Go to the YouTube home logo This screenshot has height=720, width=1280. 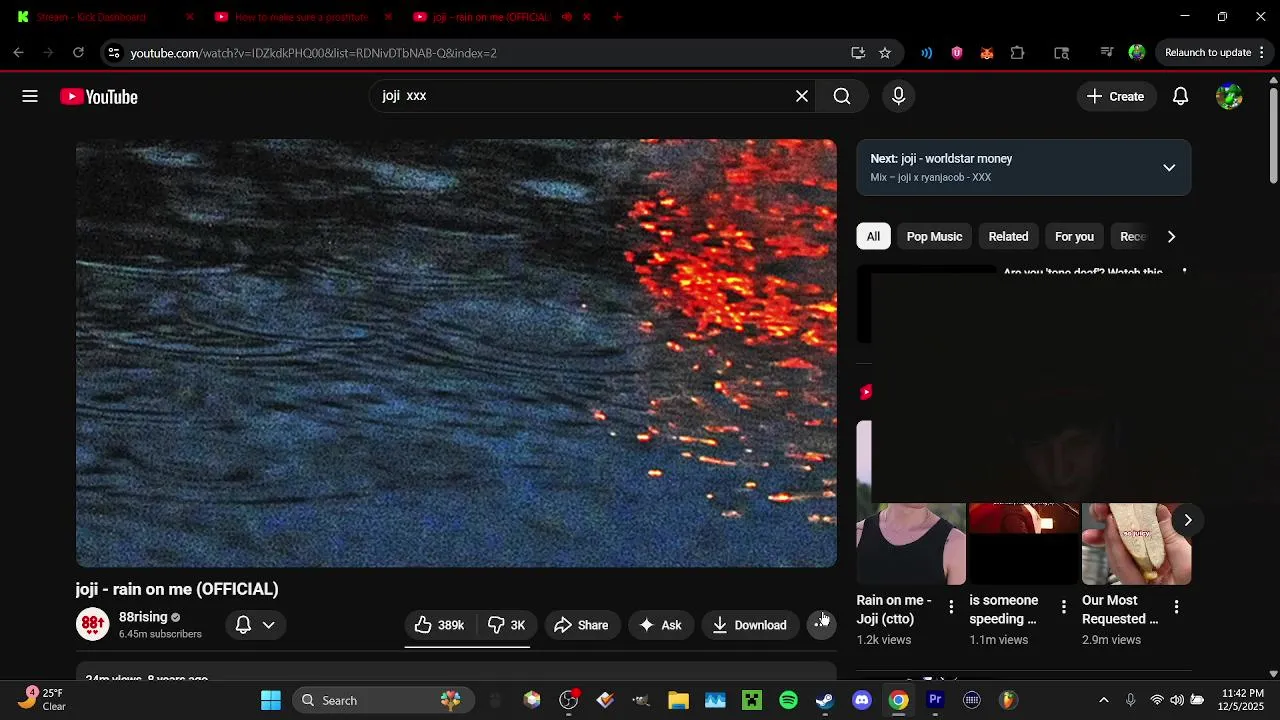click(x=99, y=97)
